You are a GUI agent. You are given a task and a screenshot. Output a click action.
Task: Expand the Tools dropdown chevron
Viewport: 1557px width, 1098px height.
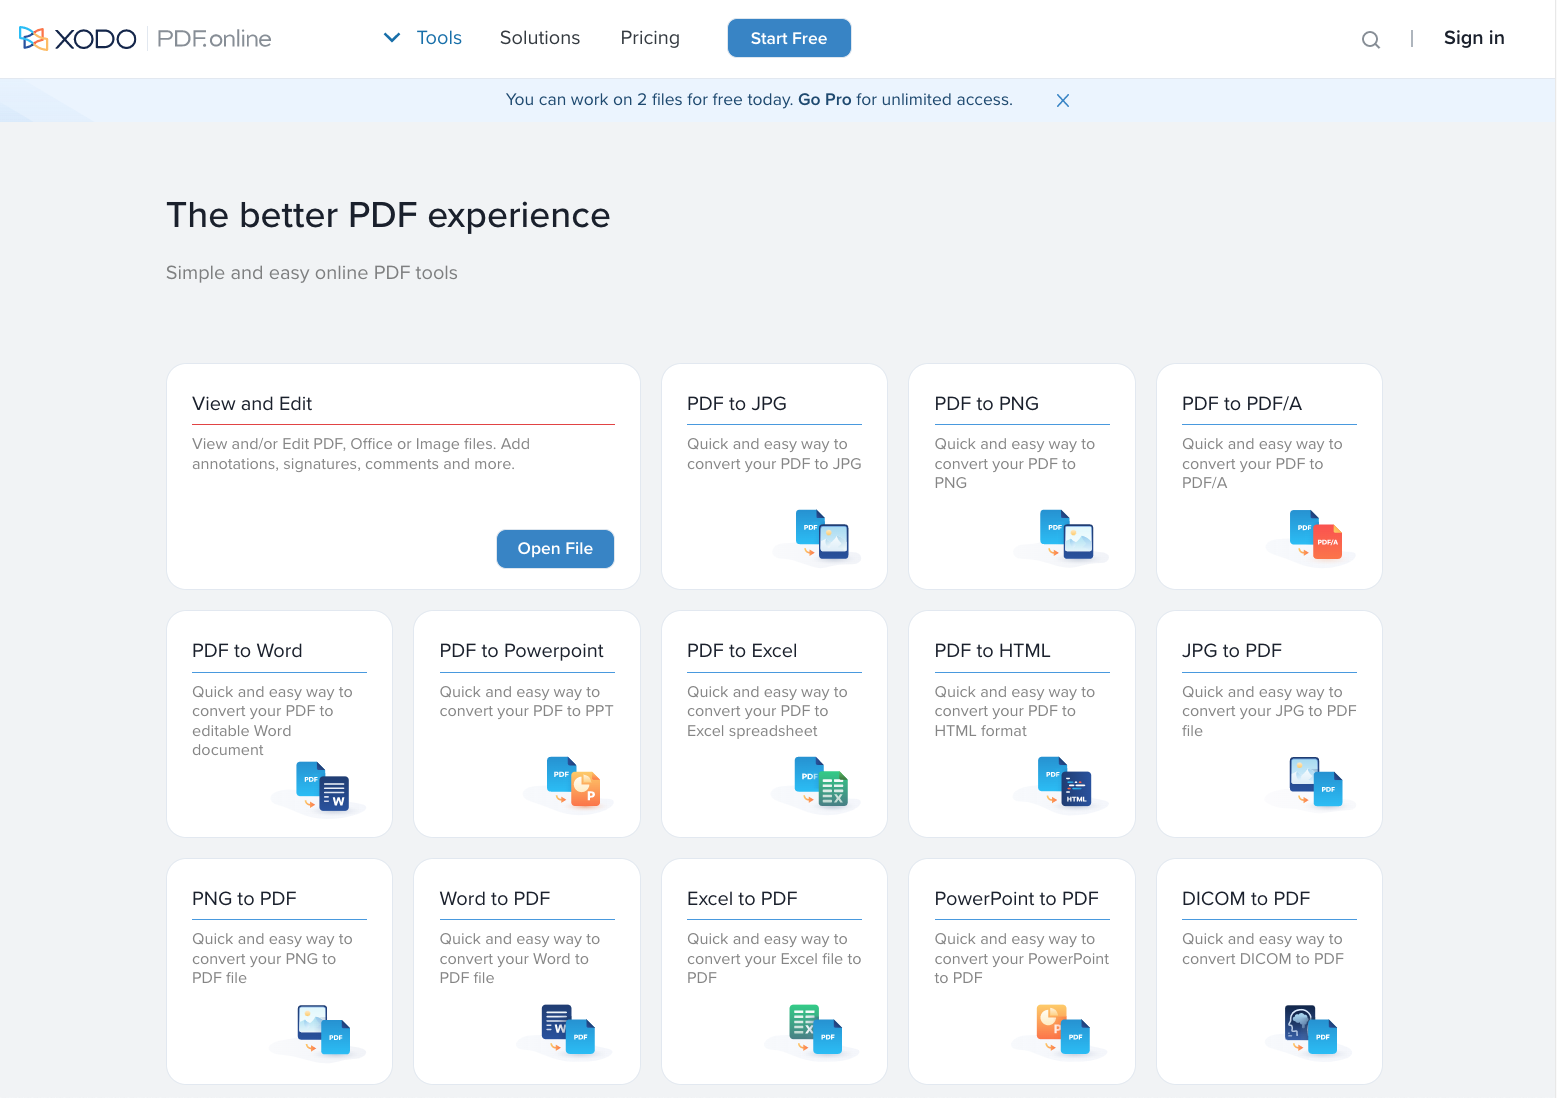392,38
